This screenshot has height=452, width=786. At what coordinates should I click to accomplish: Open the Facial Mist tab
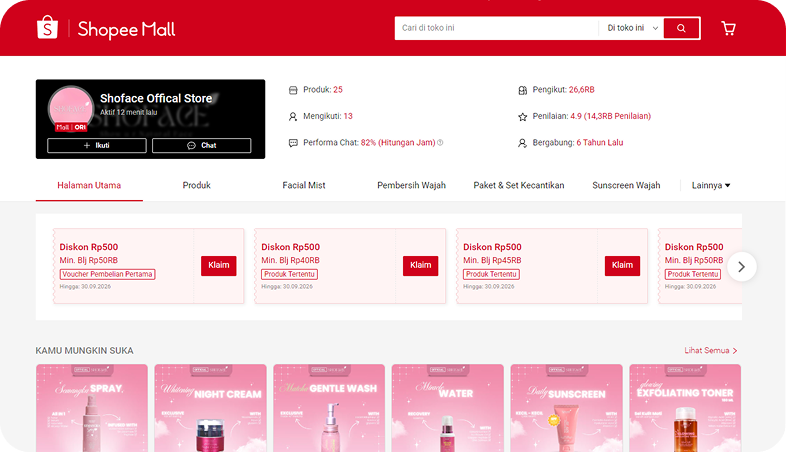coord(304,185)
